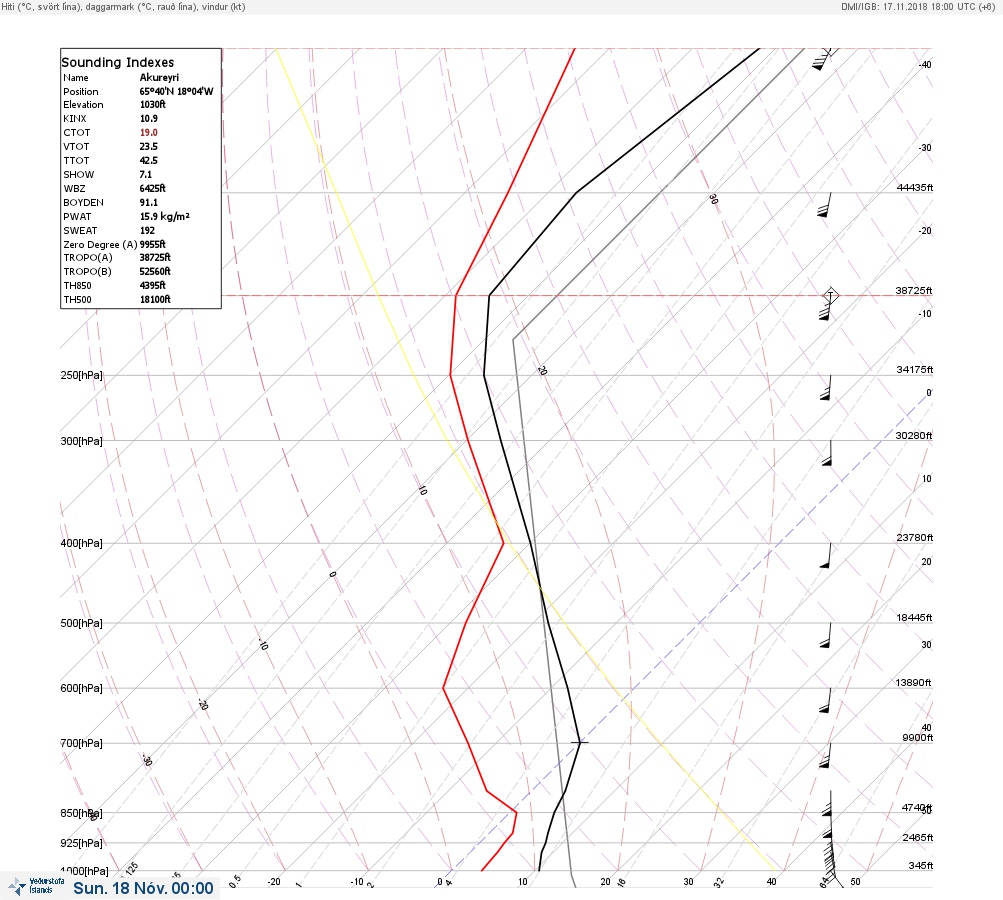Click the Veðurstofa Íslands logo

coord(36,886)
